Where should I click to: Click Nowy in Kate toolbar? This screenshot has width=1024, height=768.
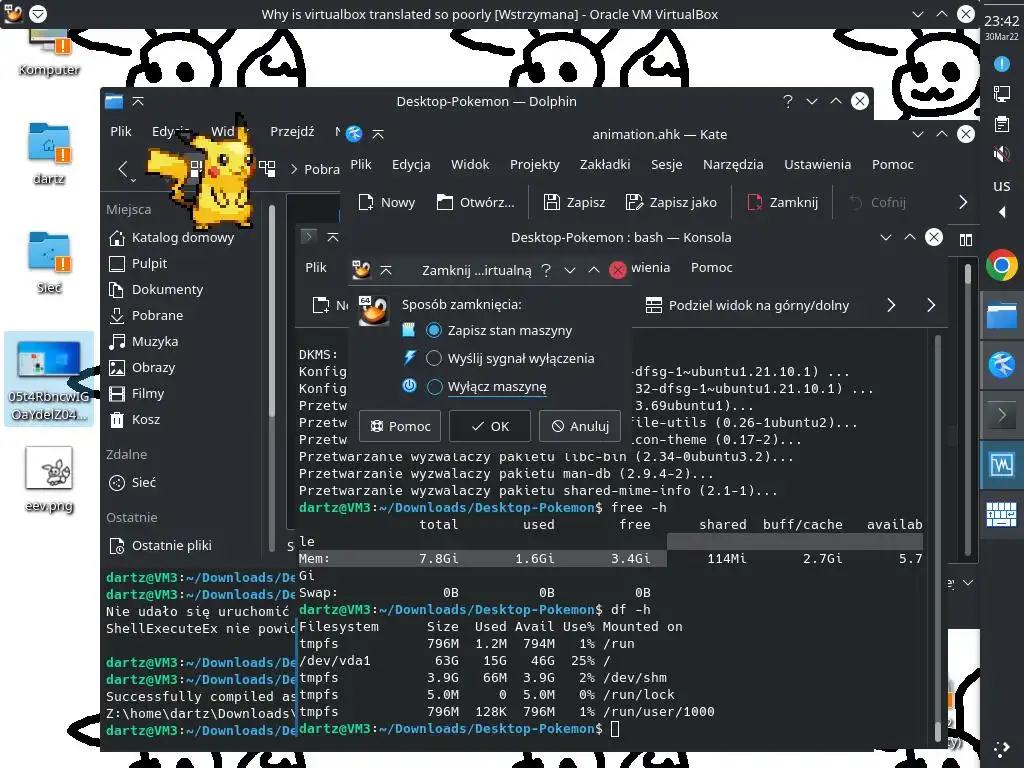coord(387,202)
